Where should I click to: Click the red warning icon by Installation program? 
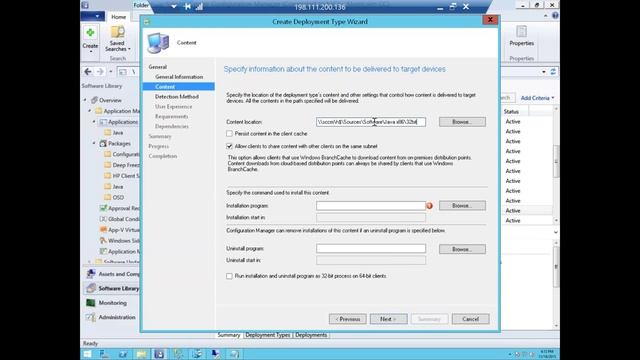429,206
